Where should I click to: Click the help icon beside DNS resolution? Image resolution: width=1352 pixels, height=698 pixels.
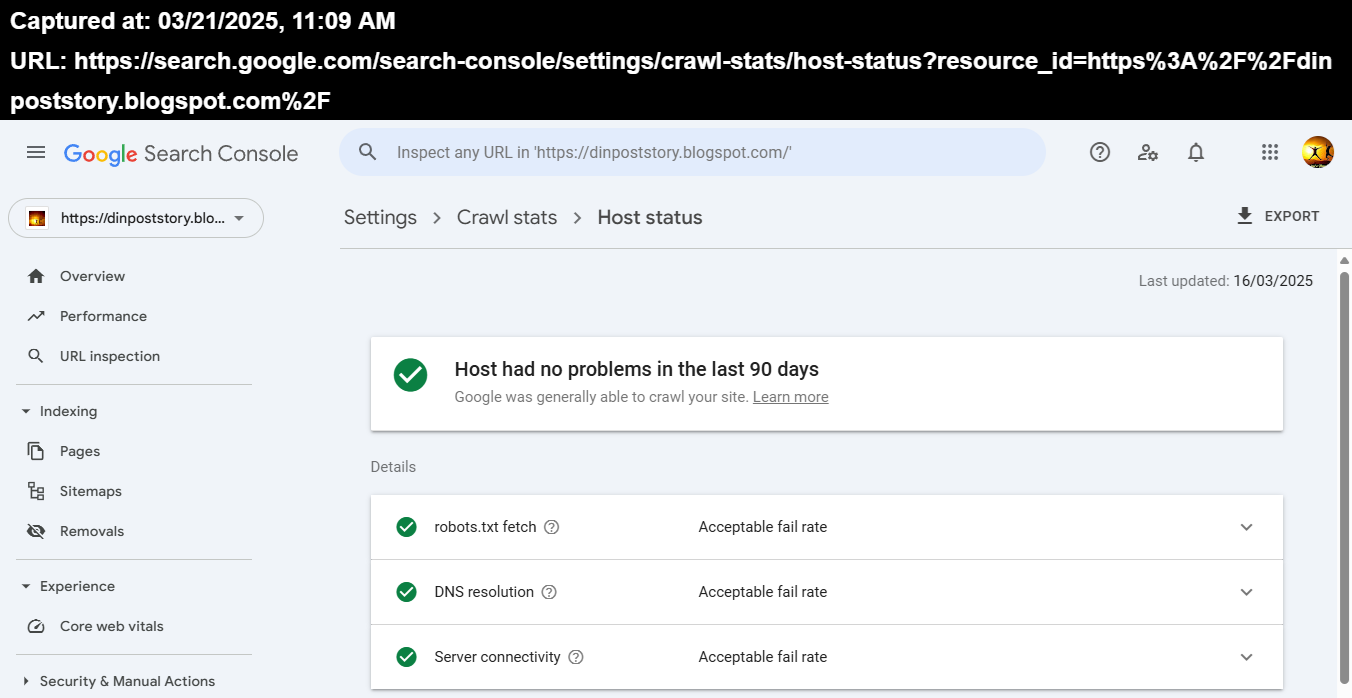549,592
